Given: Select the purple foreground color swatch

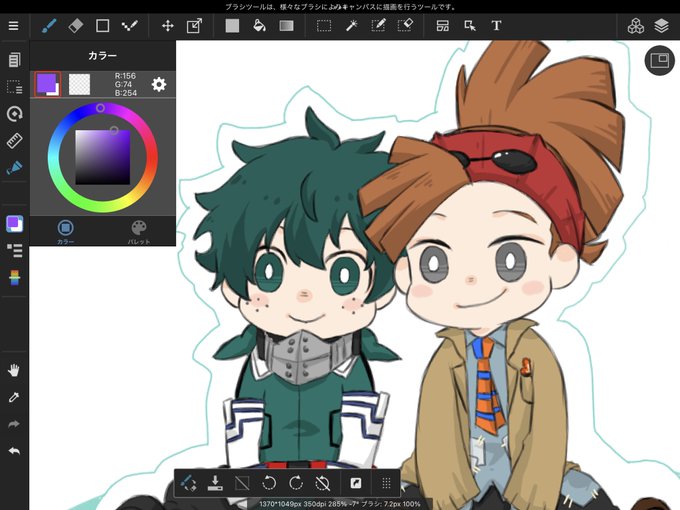Looking at the screenshot, I should (x=47, y=84).
